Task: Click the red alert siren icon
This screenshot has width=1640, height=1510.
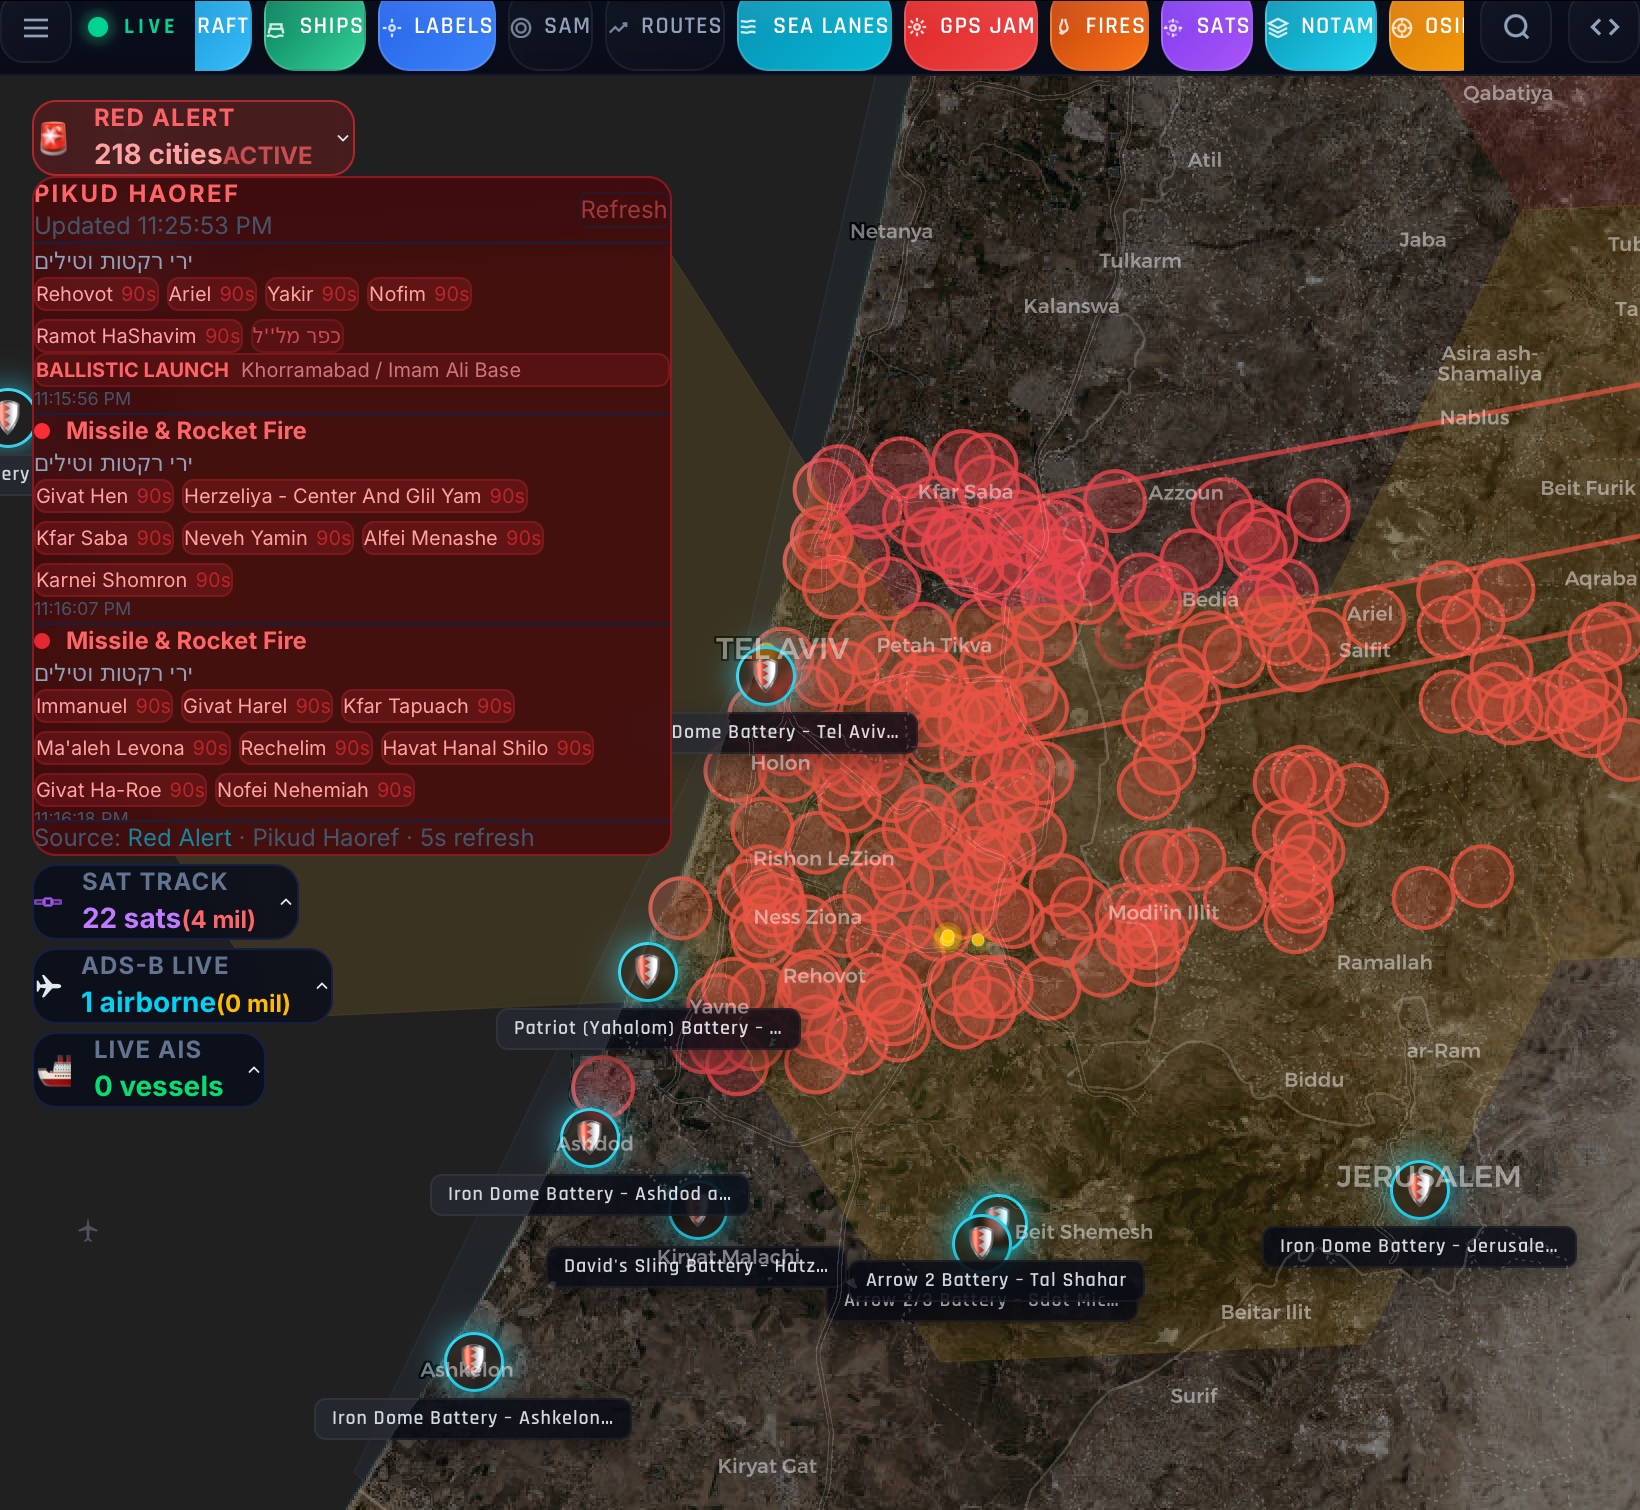Action: [54, 138]
